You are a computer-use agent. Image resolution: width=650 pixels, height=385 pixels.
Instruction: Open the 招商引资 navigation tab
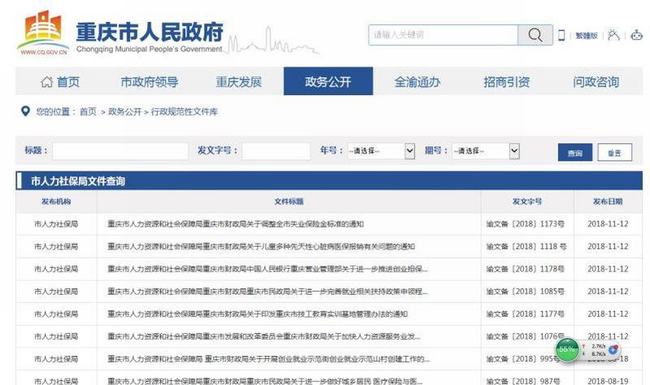pos(507,82)
